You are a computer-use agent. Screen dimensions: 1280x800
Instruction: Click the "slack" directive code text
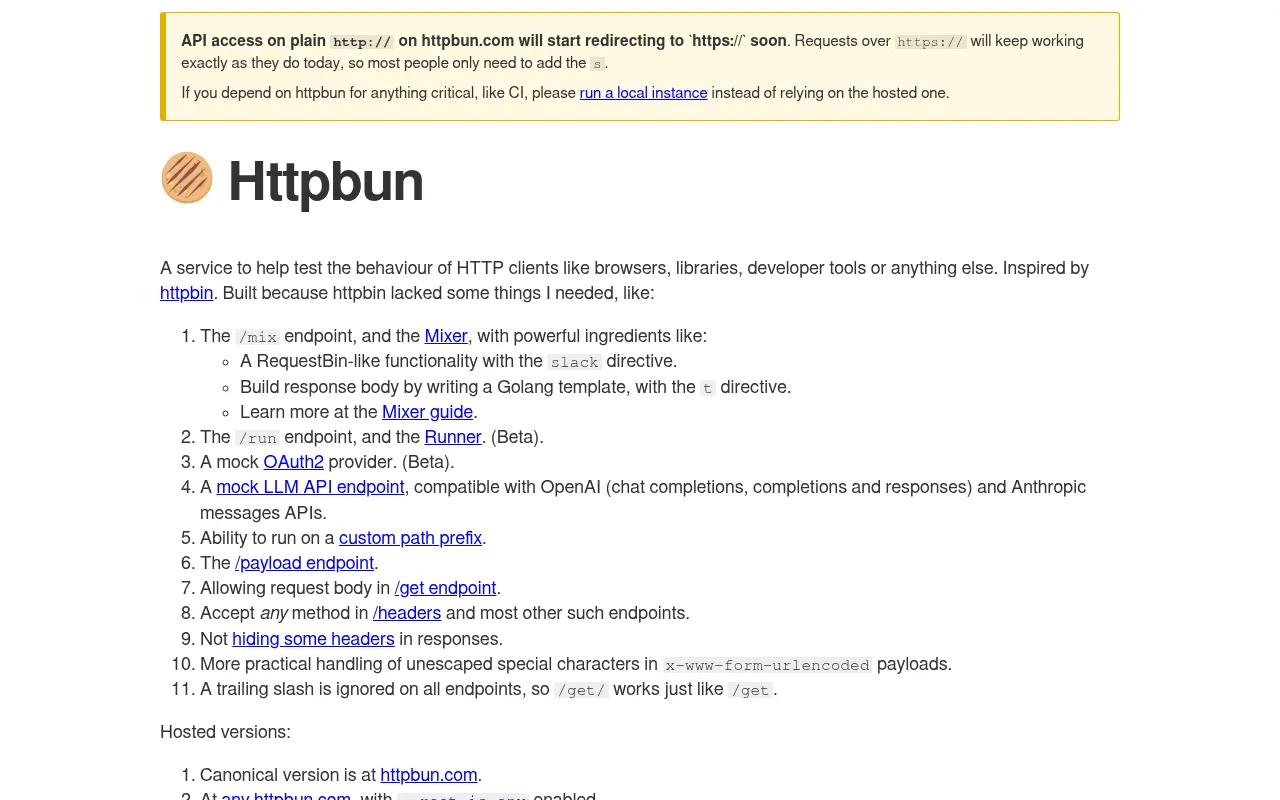(x=575, y=362)
